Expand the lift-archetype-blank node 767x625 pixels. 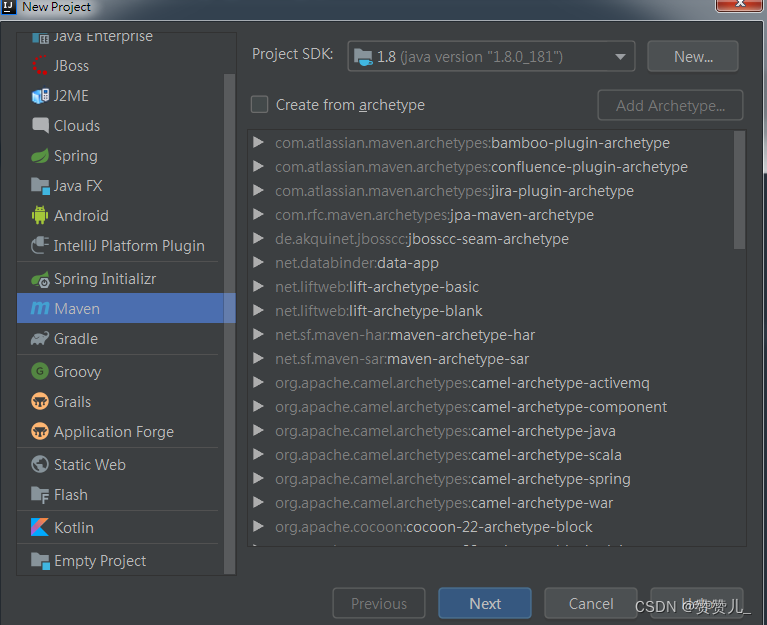258,311
